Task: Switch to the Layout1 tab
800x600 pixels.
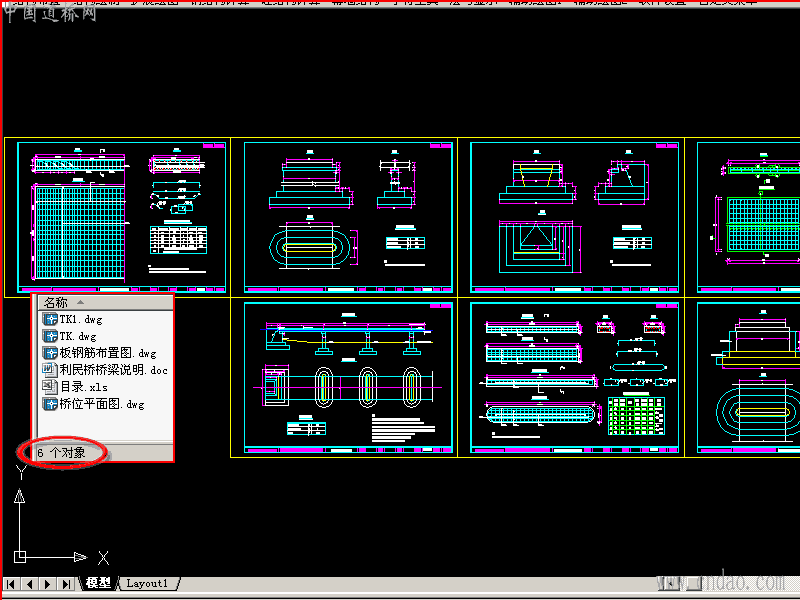Action: 147,583
